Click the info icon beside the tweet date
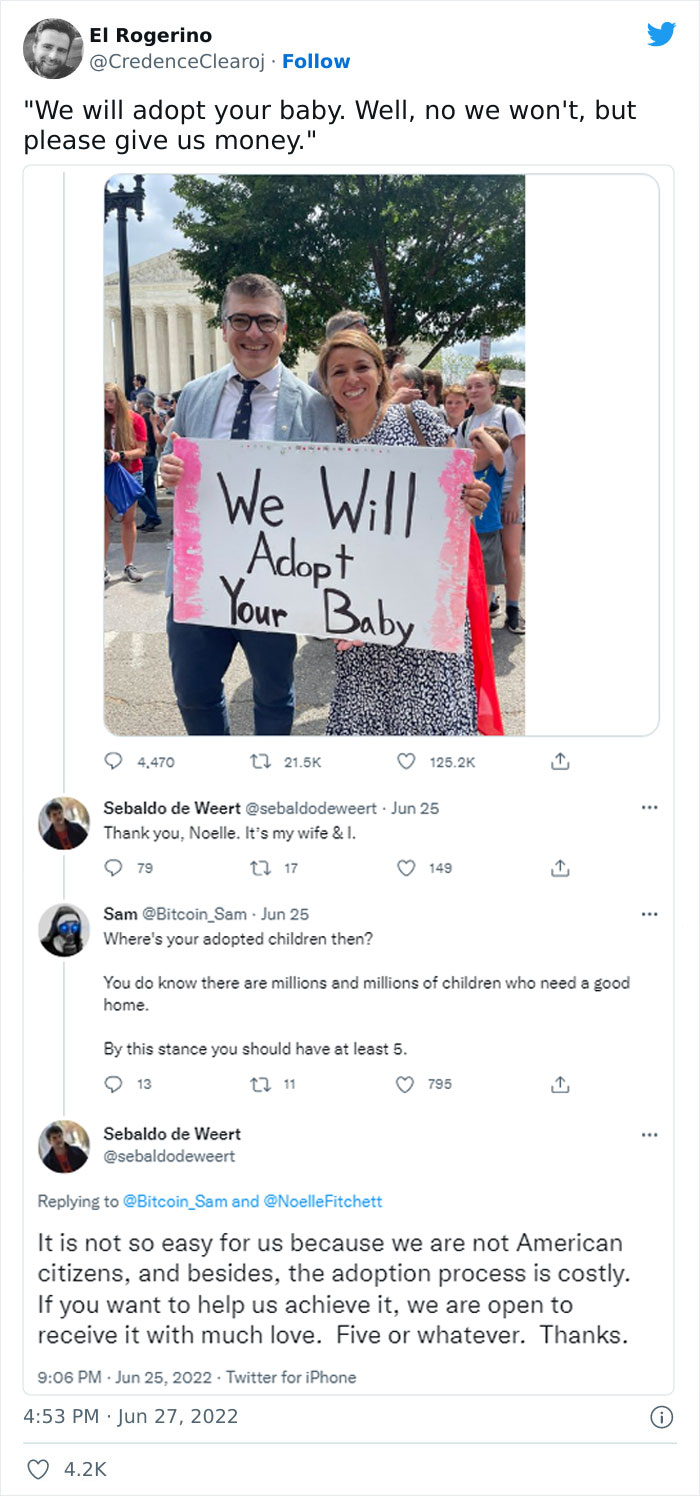 pos(661,1417)
